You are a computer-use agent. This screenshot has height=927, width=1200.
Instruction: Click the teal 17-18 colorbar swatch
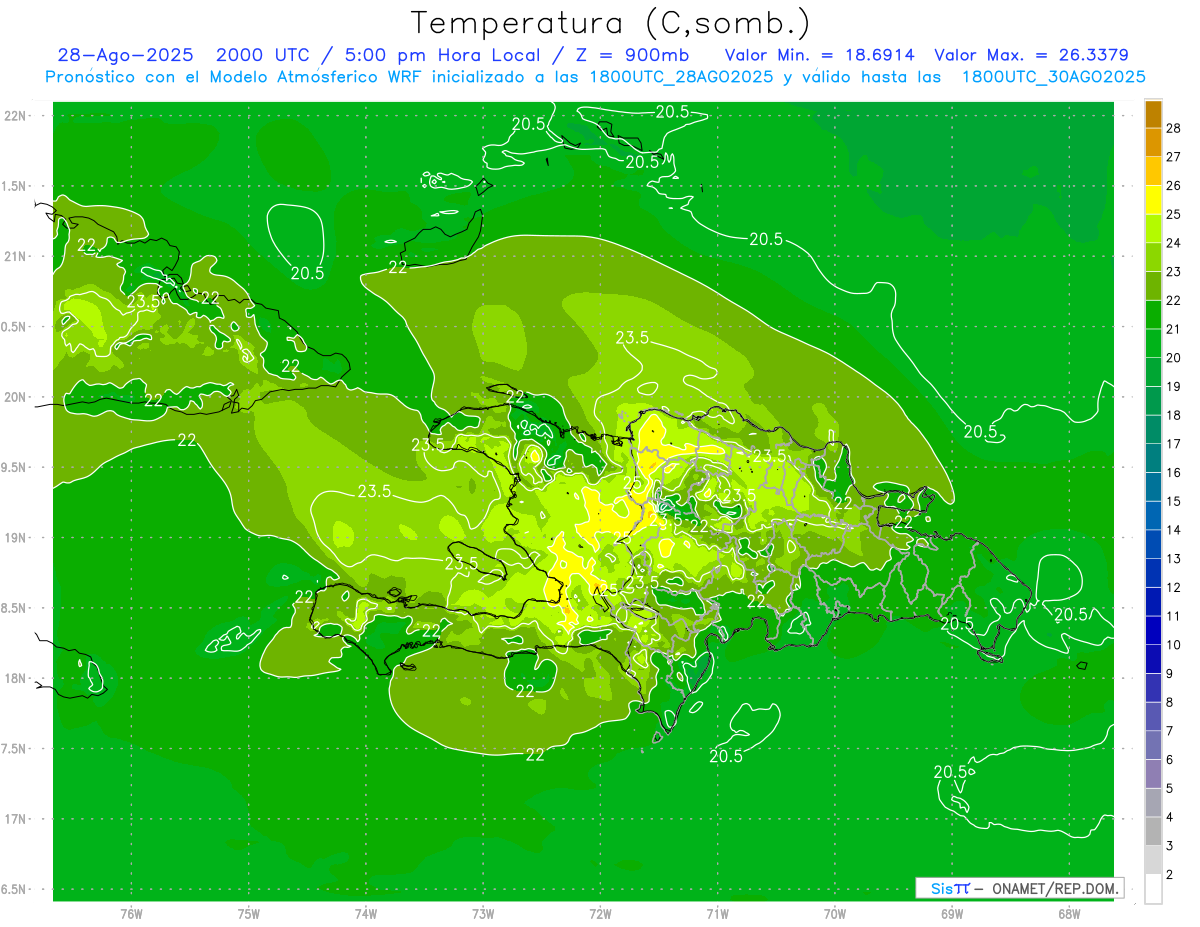tap(1153, 429)
